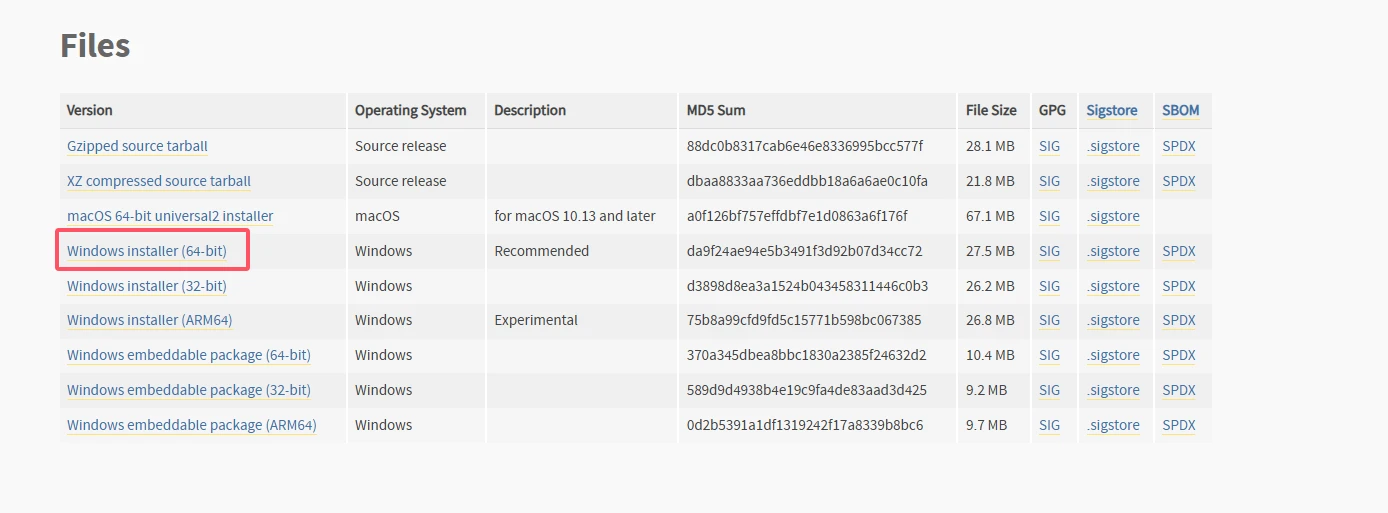This screenshot has width=1388, height=513.
Task: Open .sigstore for macOS installer row
Action: [x=1113, y=216]
